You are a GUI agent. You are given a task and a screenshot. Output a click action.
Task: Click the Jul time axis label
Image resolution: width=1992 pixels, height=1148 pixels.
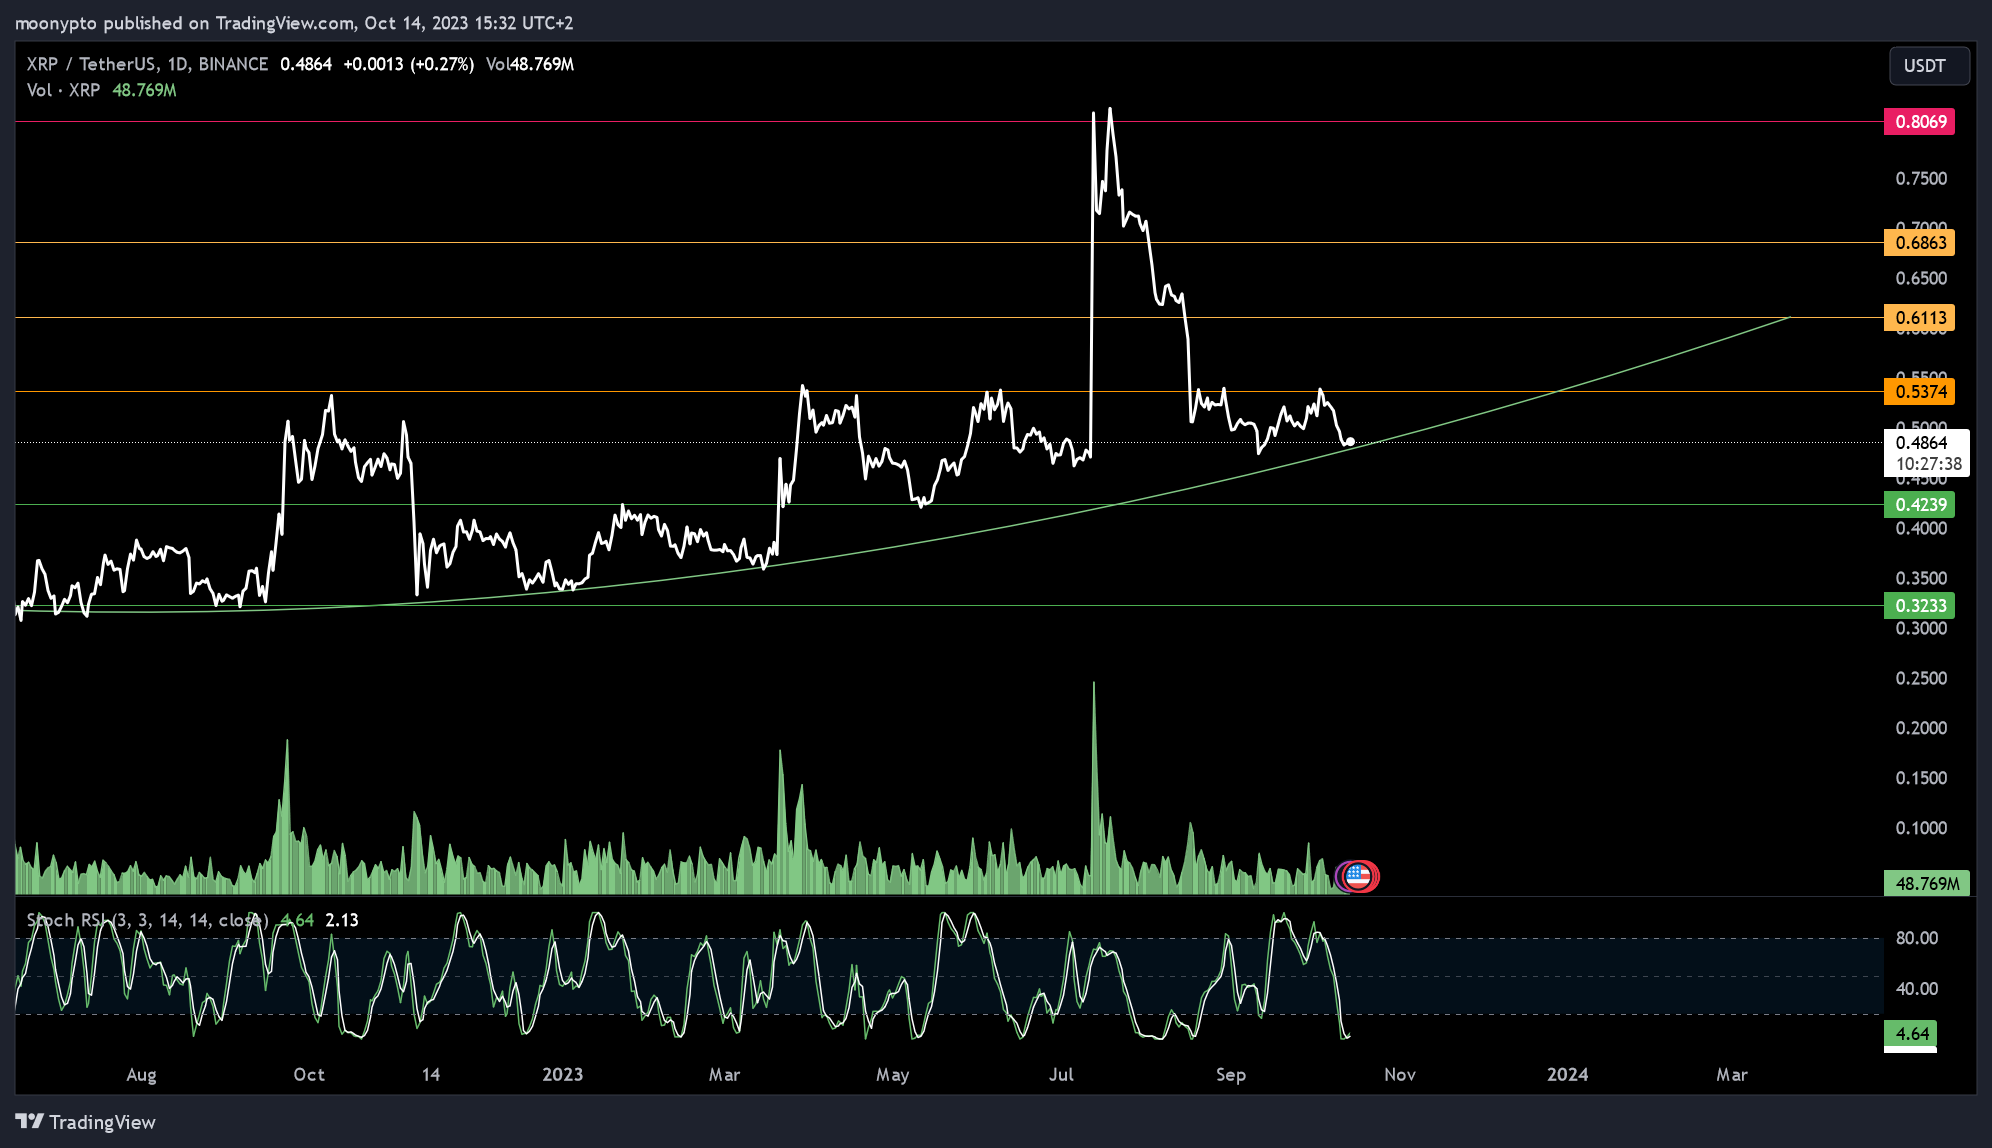1061,1074
